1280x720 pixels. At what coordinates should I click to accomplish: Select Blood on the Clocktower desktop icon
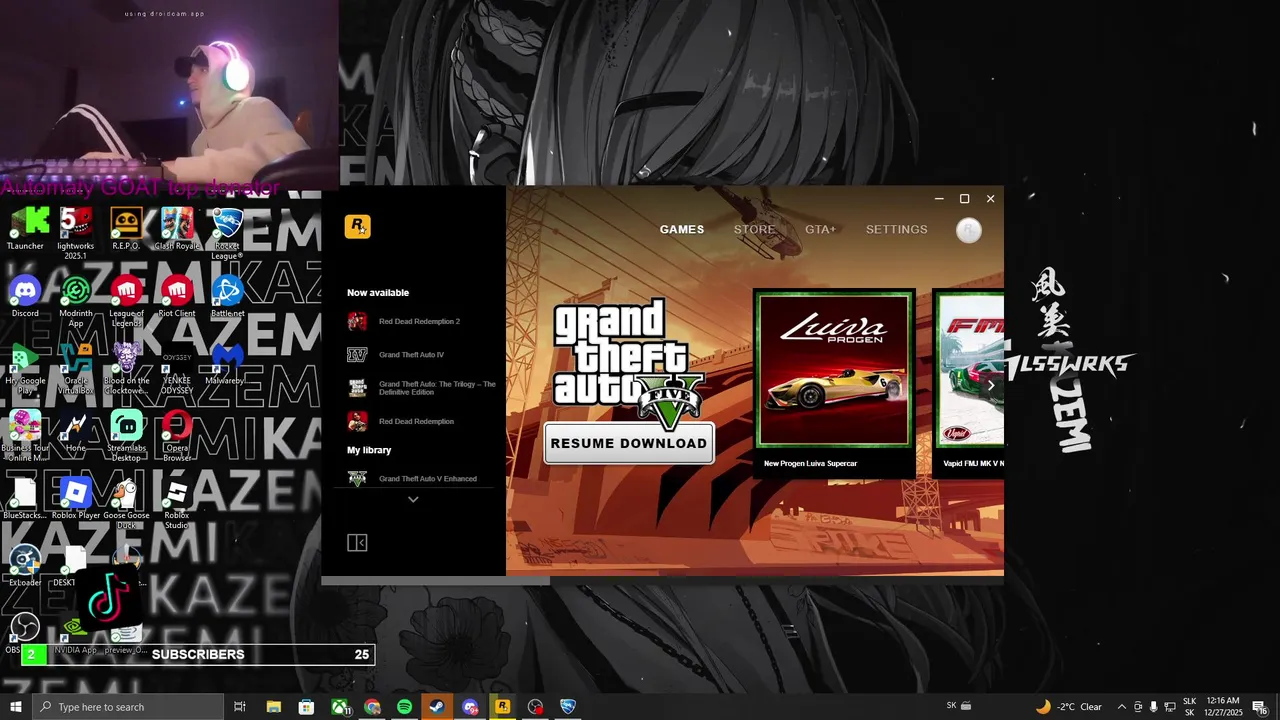(126, 368)
